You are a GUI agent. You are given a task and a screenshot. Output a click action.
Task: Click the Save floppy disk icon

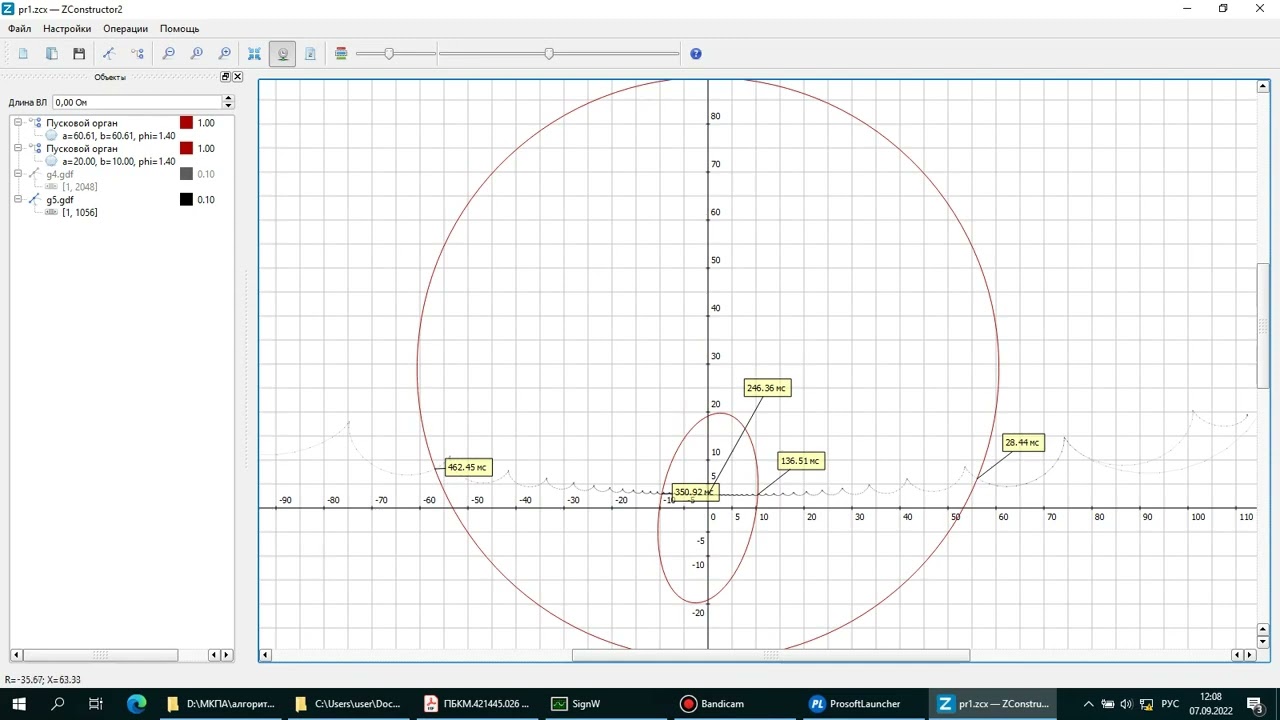(x=79, y=54)
